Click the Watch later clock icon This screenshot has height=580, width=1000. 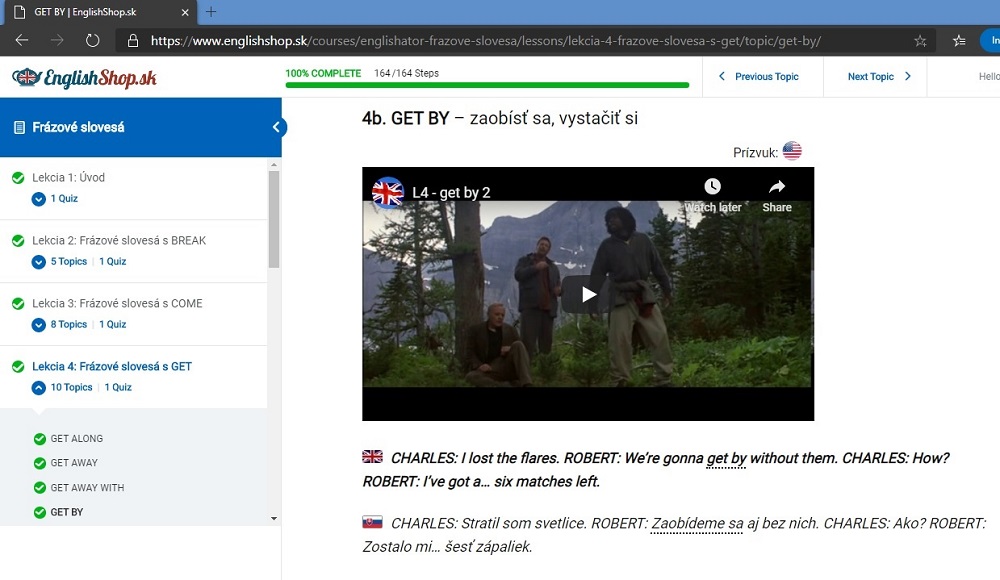[712, 187]
